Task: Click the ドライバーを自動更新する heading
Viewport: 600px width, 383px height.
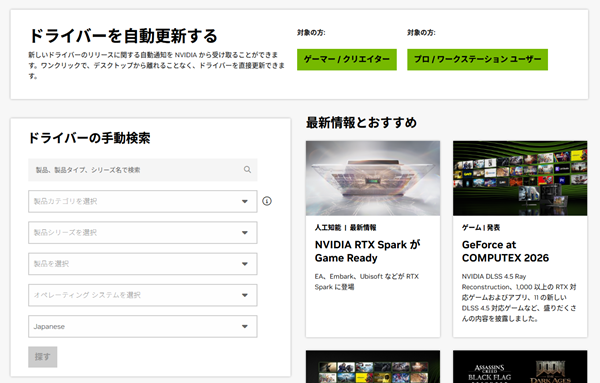Action: click(123, 36)
